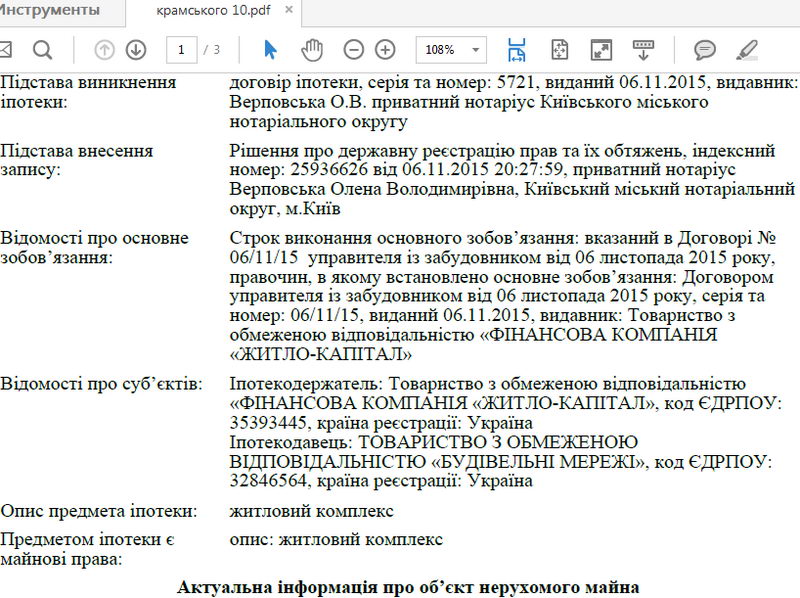Toggle full screen mode icon

pos(601,49)
